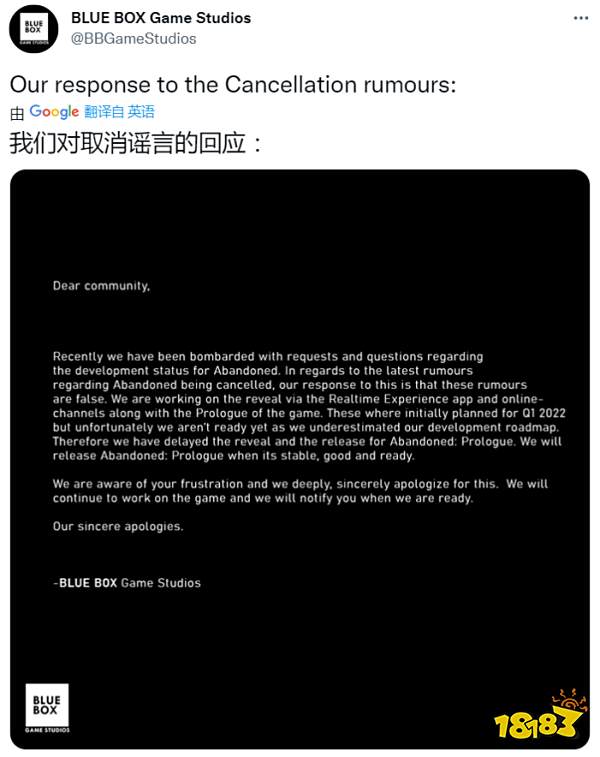The image size is (600, 757).
Task: Open the BLUE BOX Game Studios display name
Action: point(160,18)
